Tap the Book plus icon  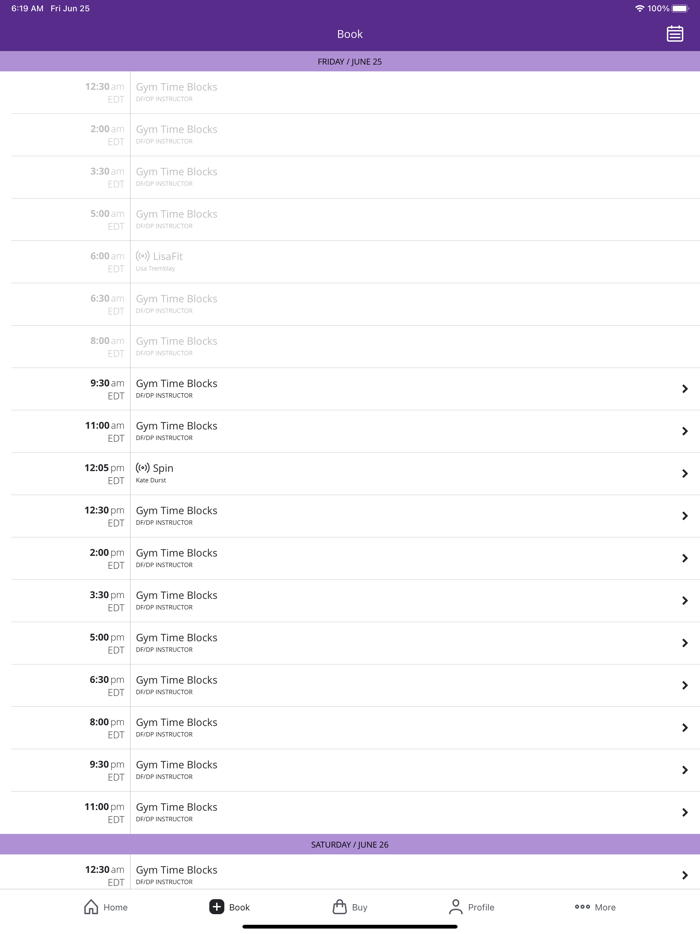pos(216,907)
